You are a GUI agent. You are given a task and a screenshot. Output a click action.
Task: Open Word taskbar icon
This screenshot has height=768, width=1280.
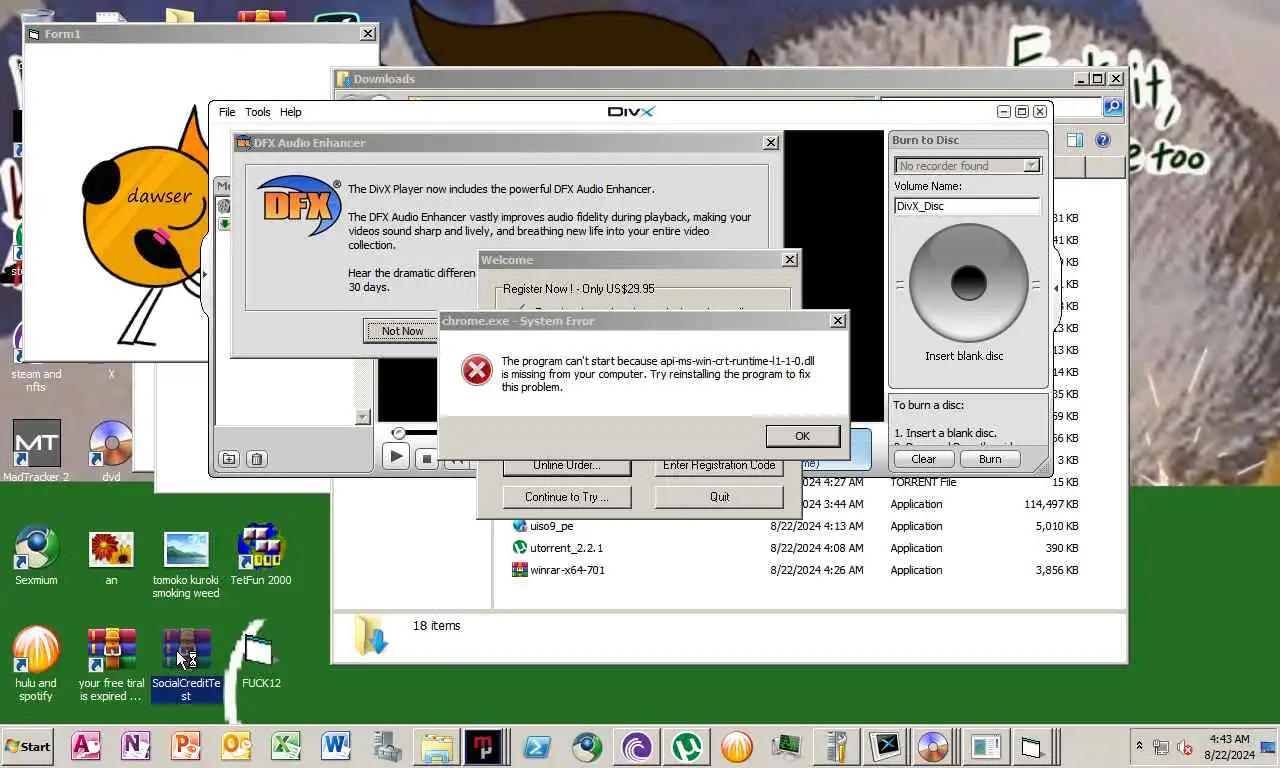pos(336,746)
